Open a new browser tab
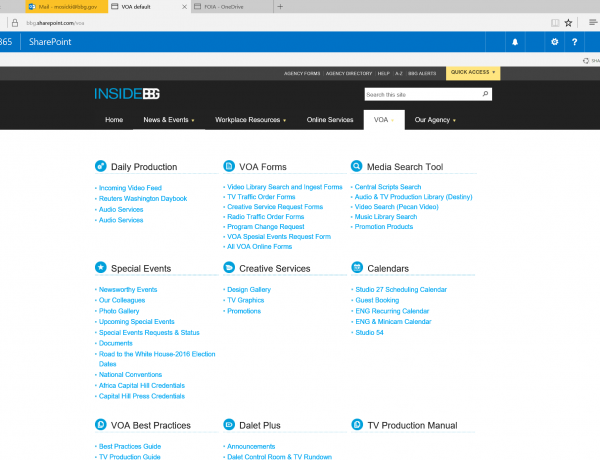Screen dimensions: 600x460 pyautogui.click(x=280, y=7)
